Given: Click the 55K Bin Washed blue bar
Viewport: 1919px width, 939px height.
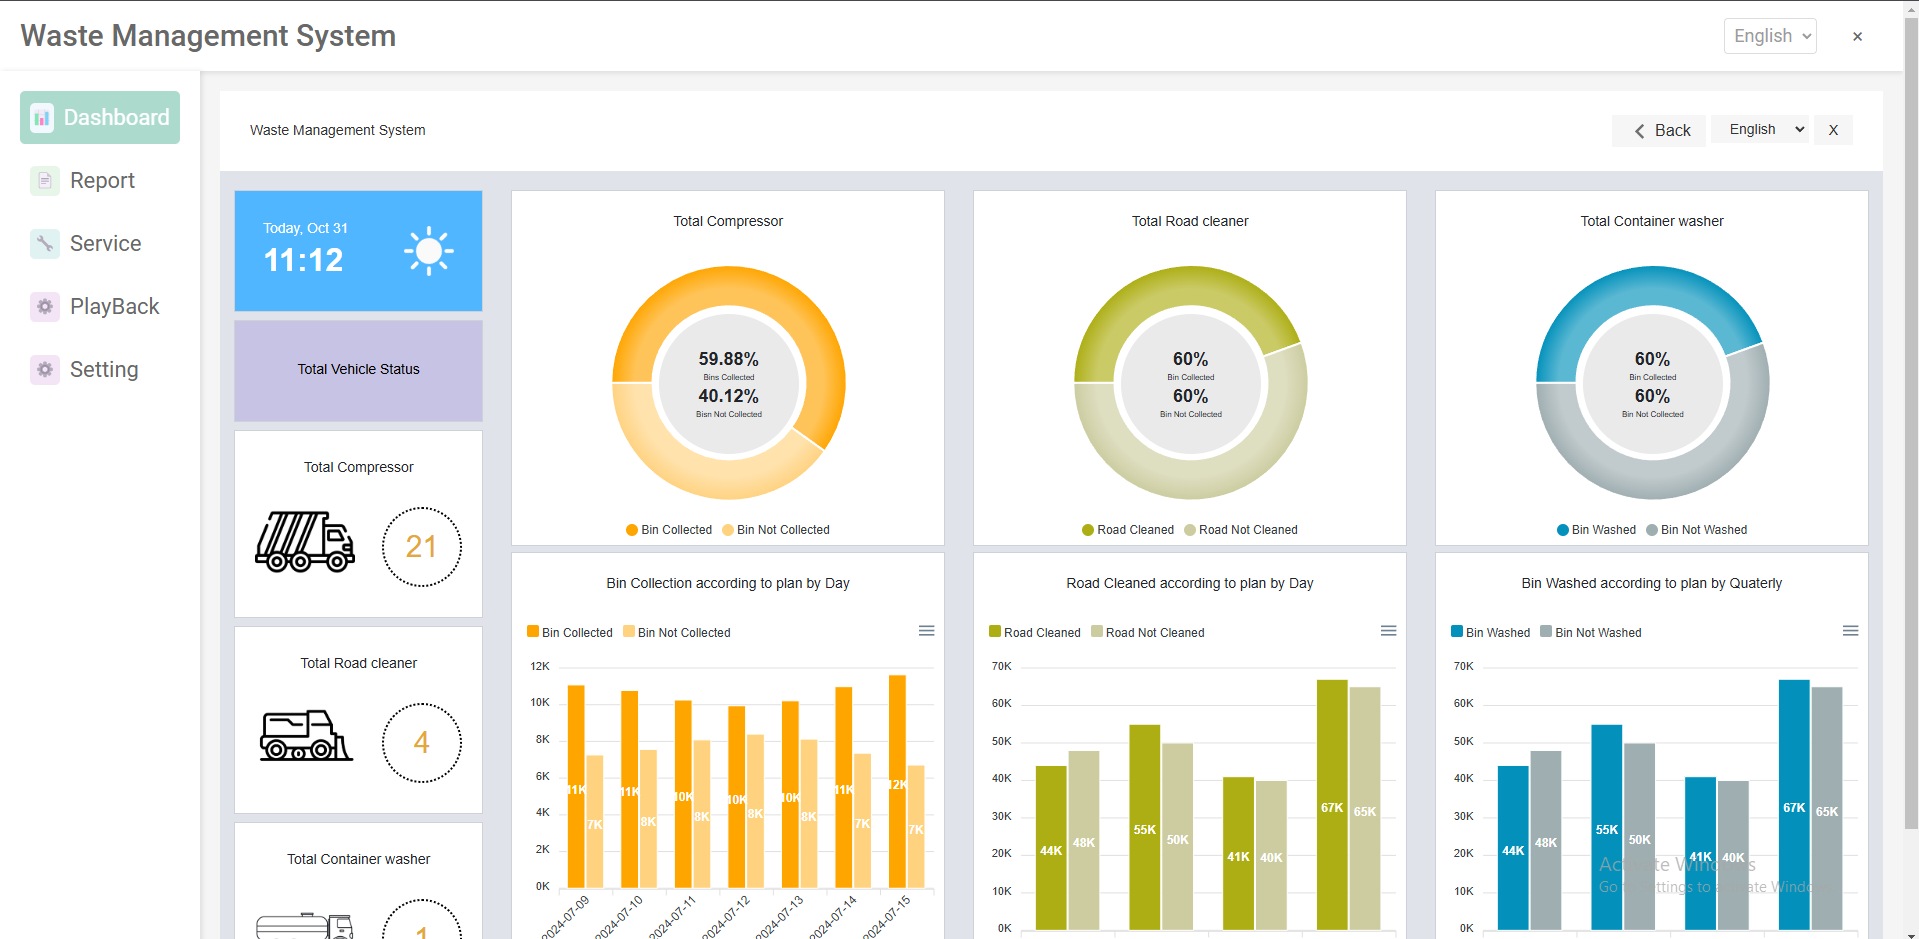Looking at the screenshot, I should pyautogui.click(x=1607, y=827).
